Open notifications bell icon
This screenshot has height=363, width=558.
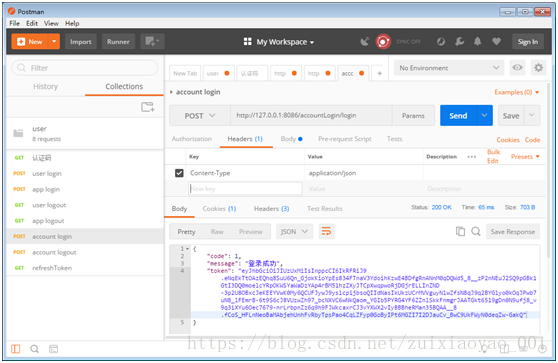click(x=478, y=42)
